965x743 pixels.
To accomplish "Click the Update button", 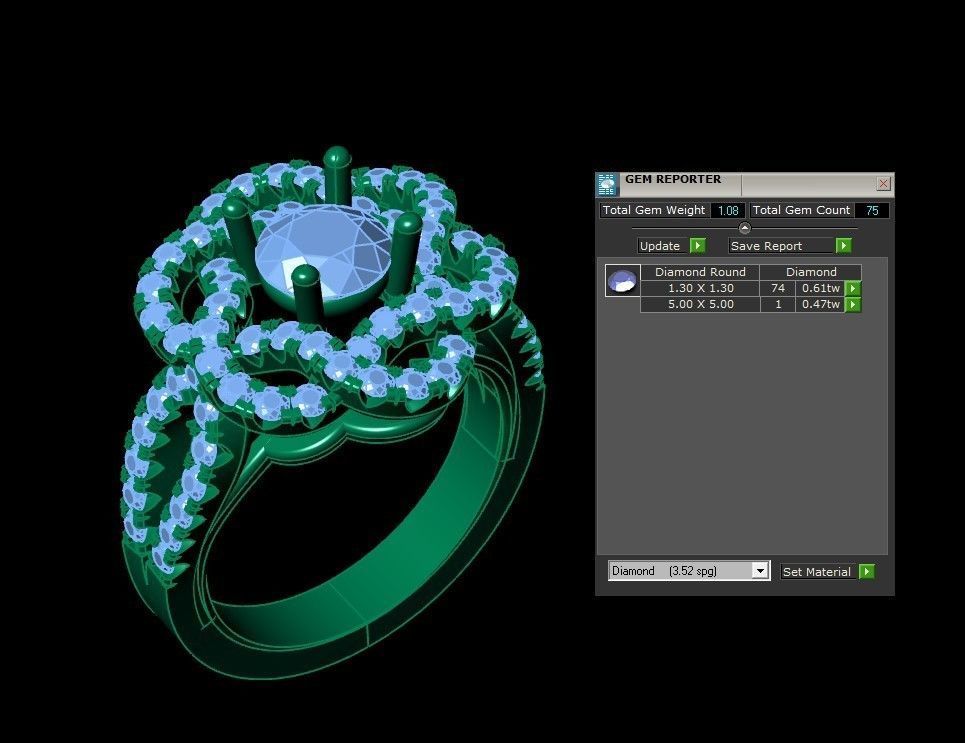I will click(662, 246).
